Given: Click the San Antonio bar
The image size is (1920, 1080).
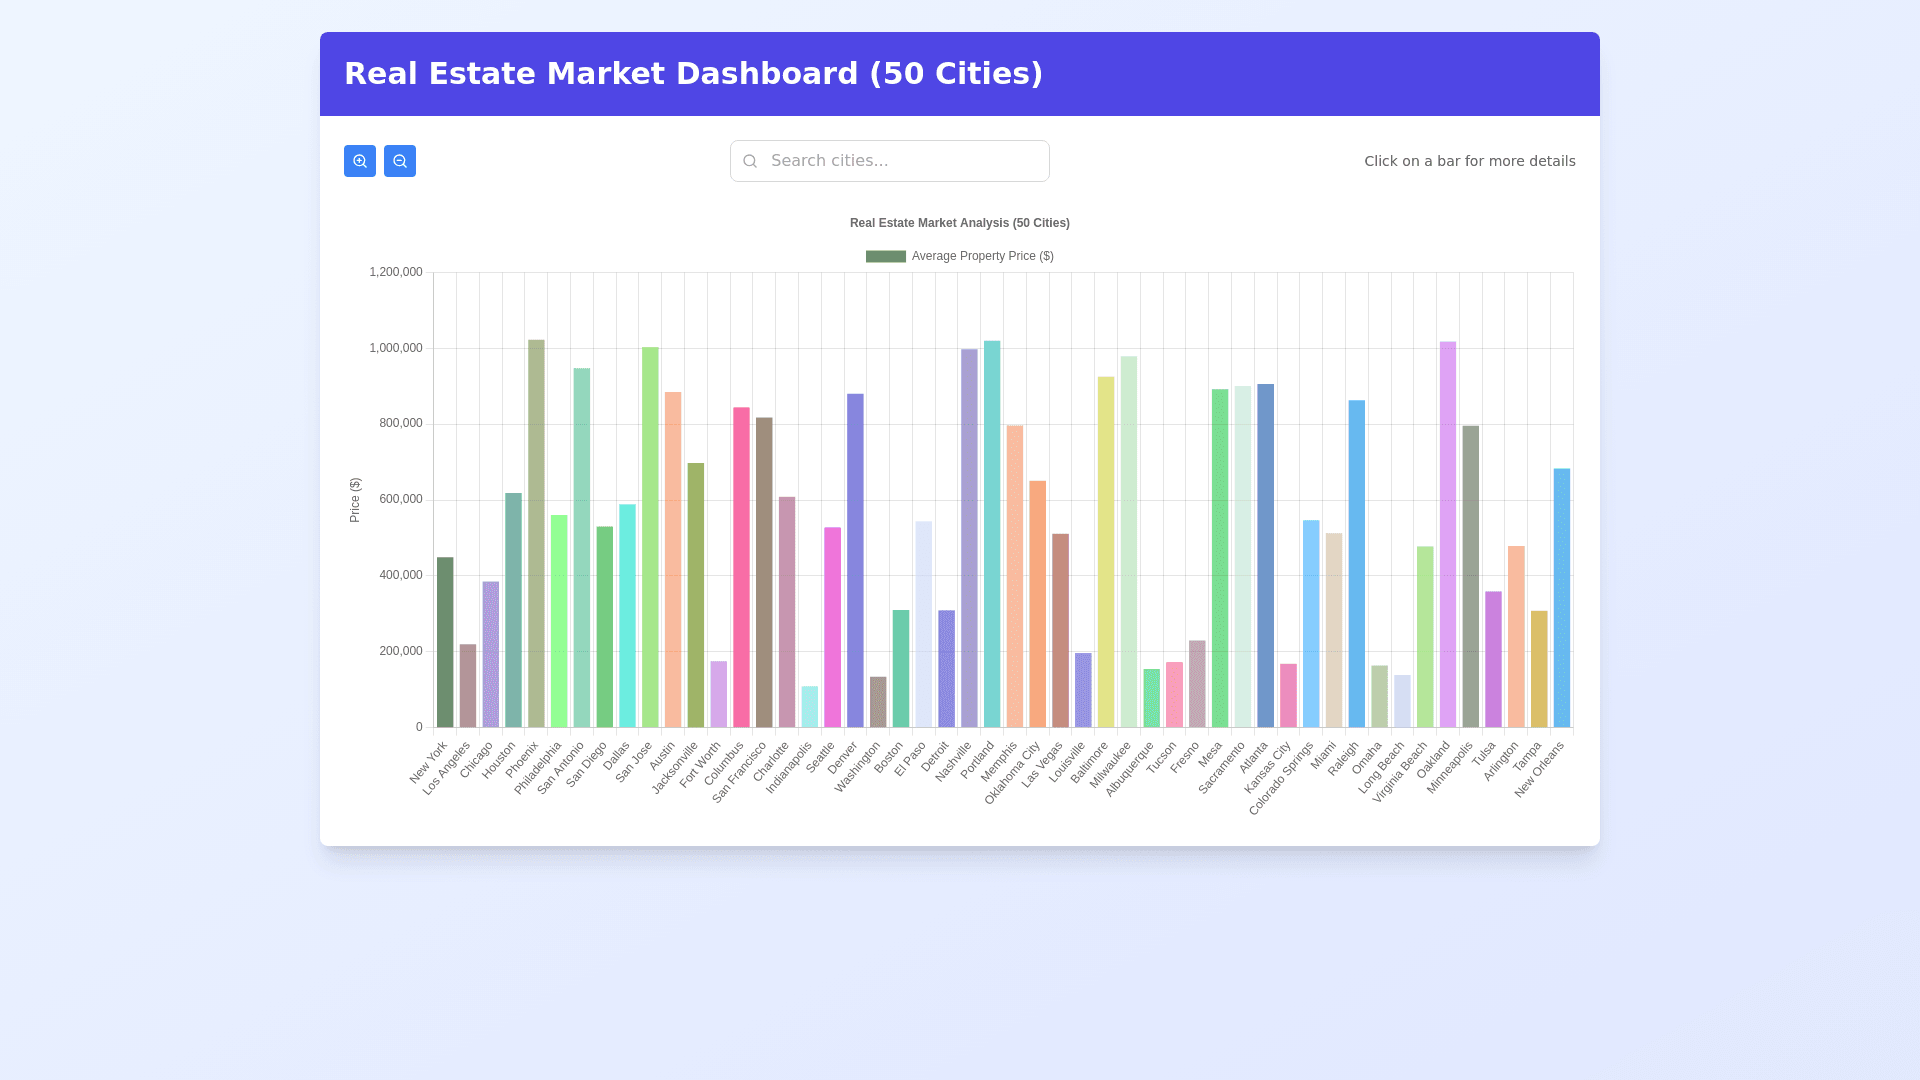Looking at the screenshot, I should [582, 547].
